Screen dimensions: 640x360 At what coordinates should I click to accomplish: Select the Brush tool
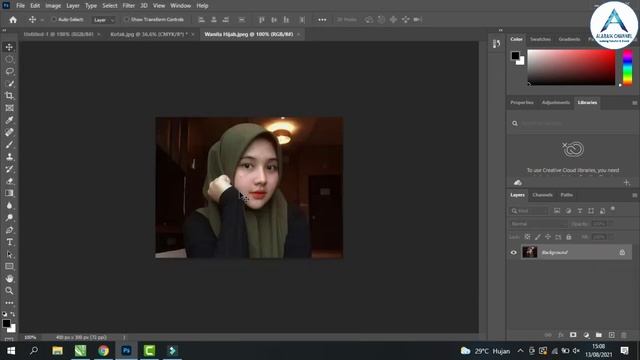pyautogui.click(x=9, y=144)
